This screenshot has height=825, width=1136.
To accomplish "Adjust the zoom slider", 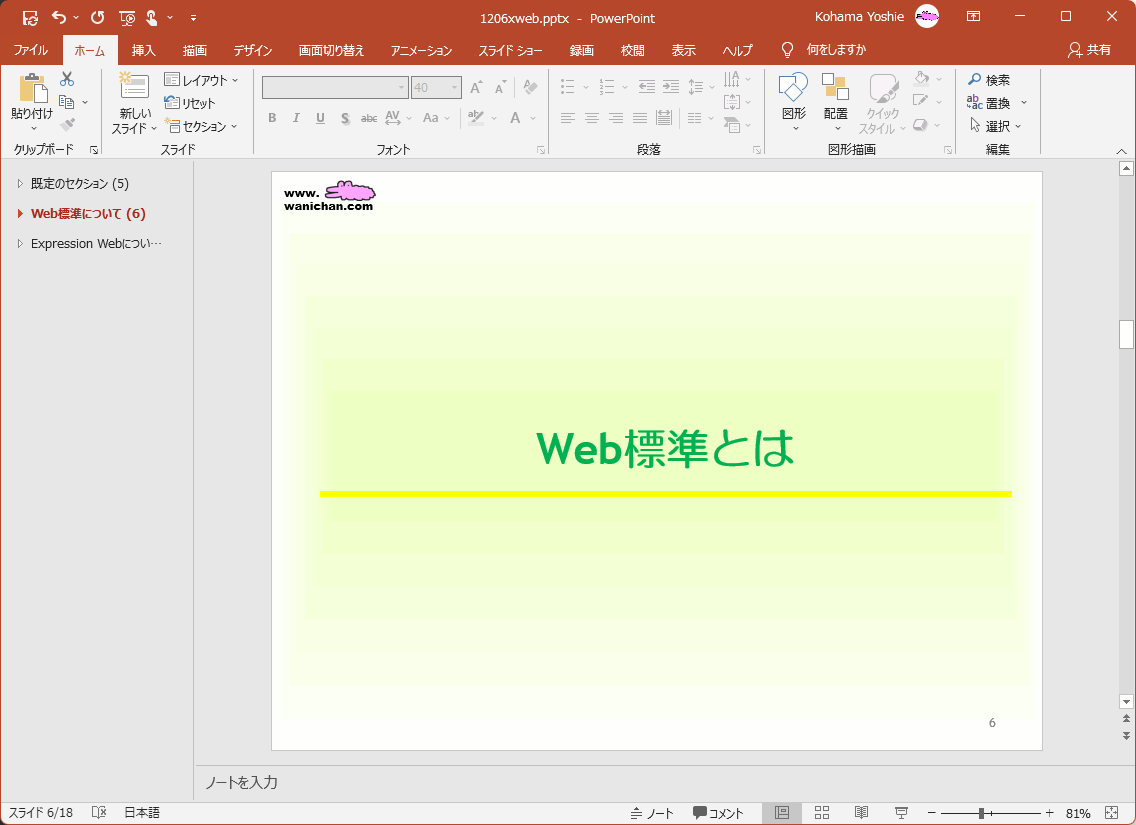I will coord(981,813).
